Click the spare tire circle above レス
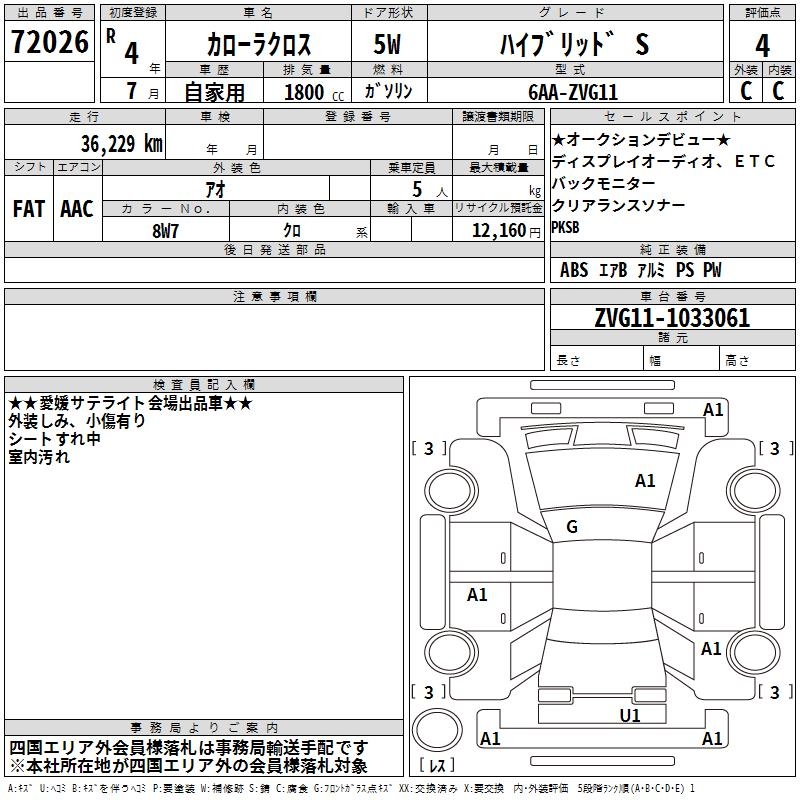Viewport: 800px width, 800px height. pos(437,730)
